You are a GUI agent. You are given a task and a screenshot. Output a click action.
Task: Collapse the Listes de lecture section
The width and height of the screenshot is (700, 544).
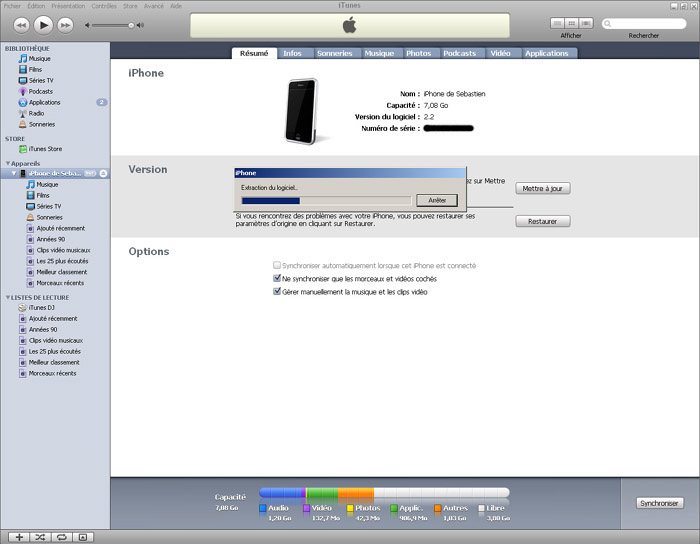7,297
